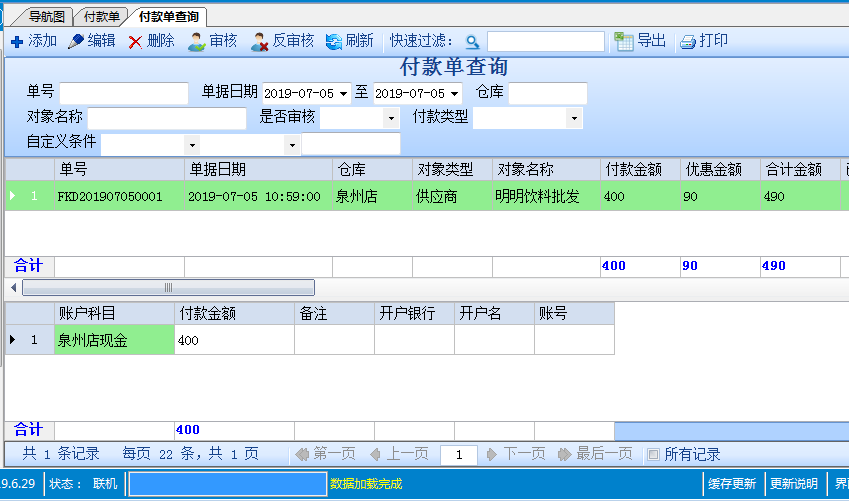Expand the 付款类型 dropdown
The width and height of the screenshot is (849, 501).
point(574,119)
